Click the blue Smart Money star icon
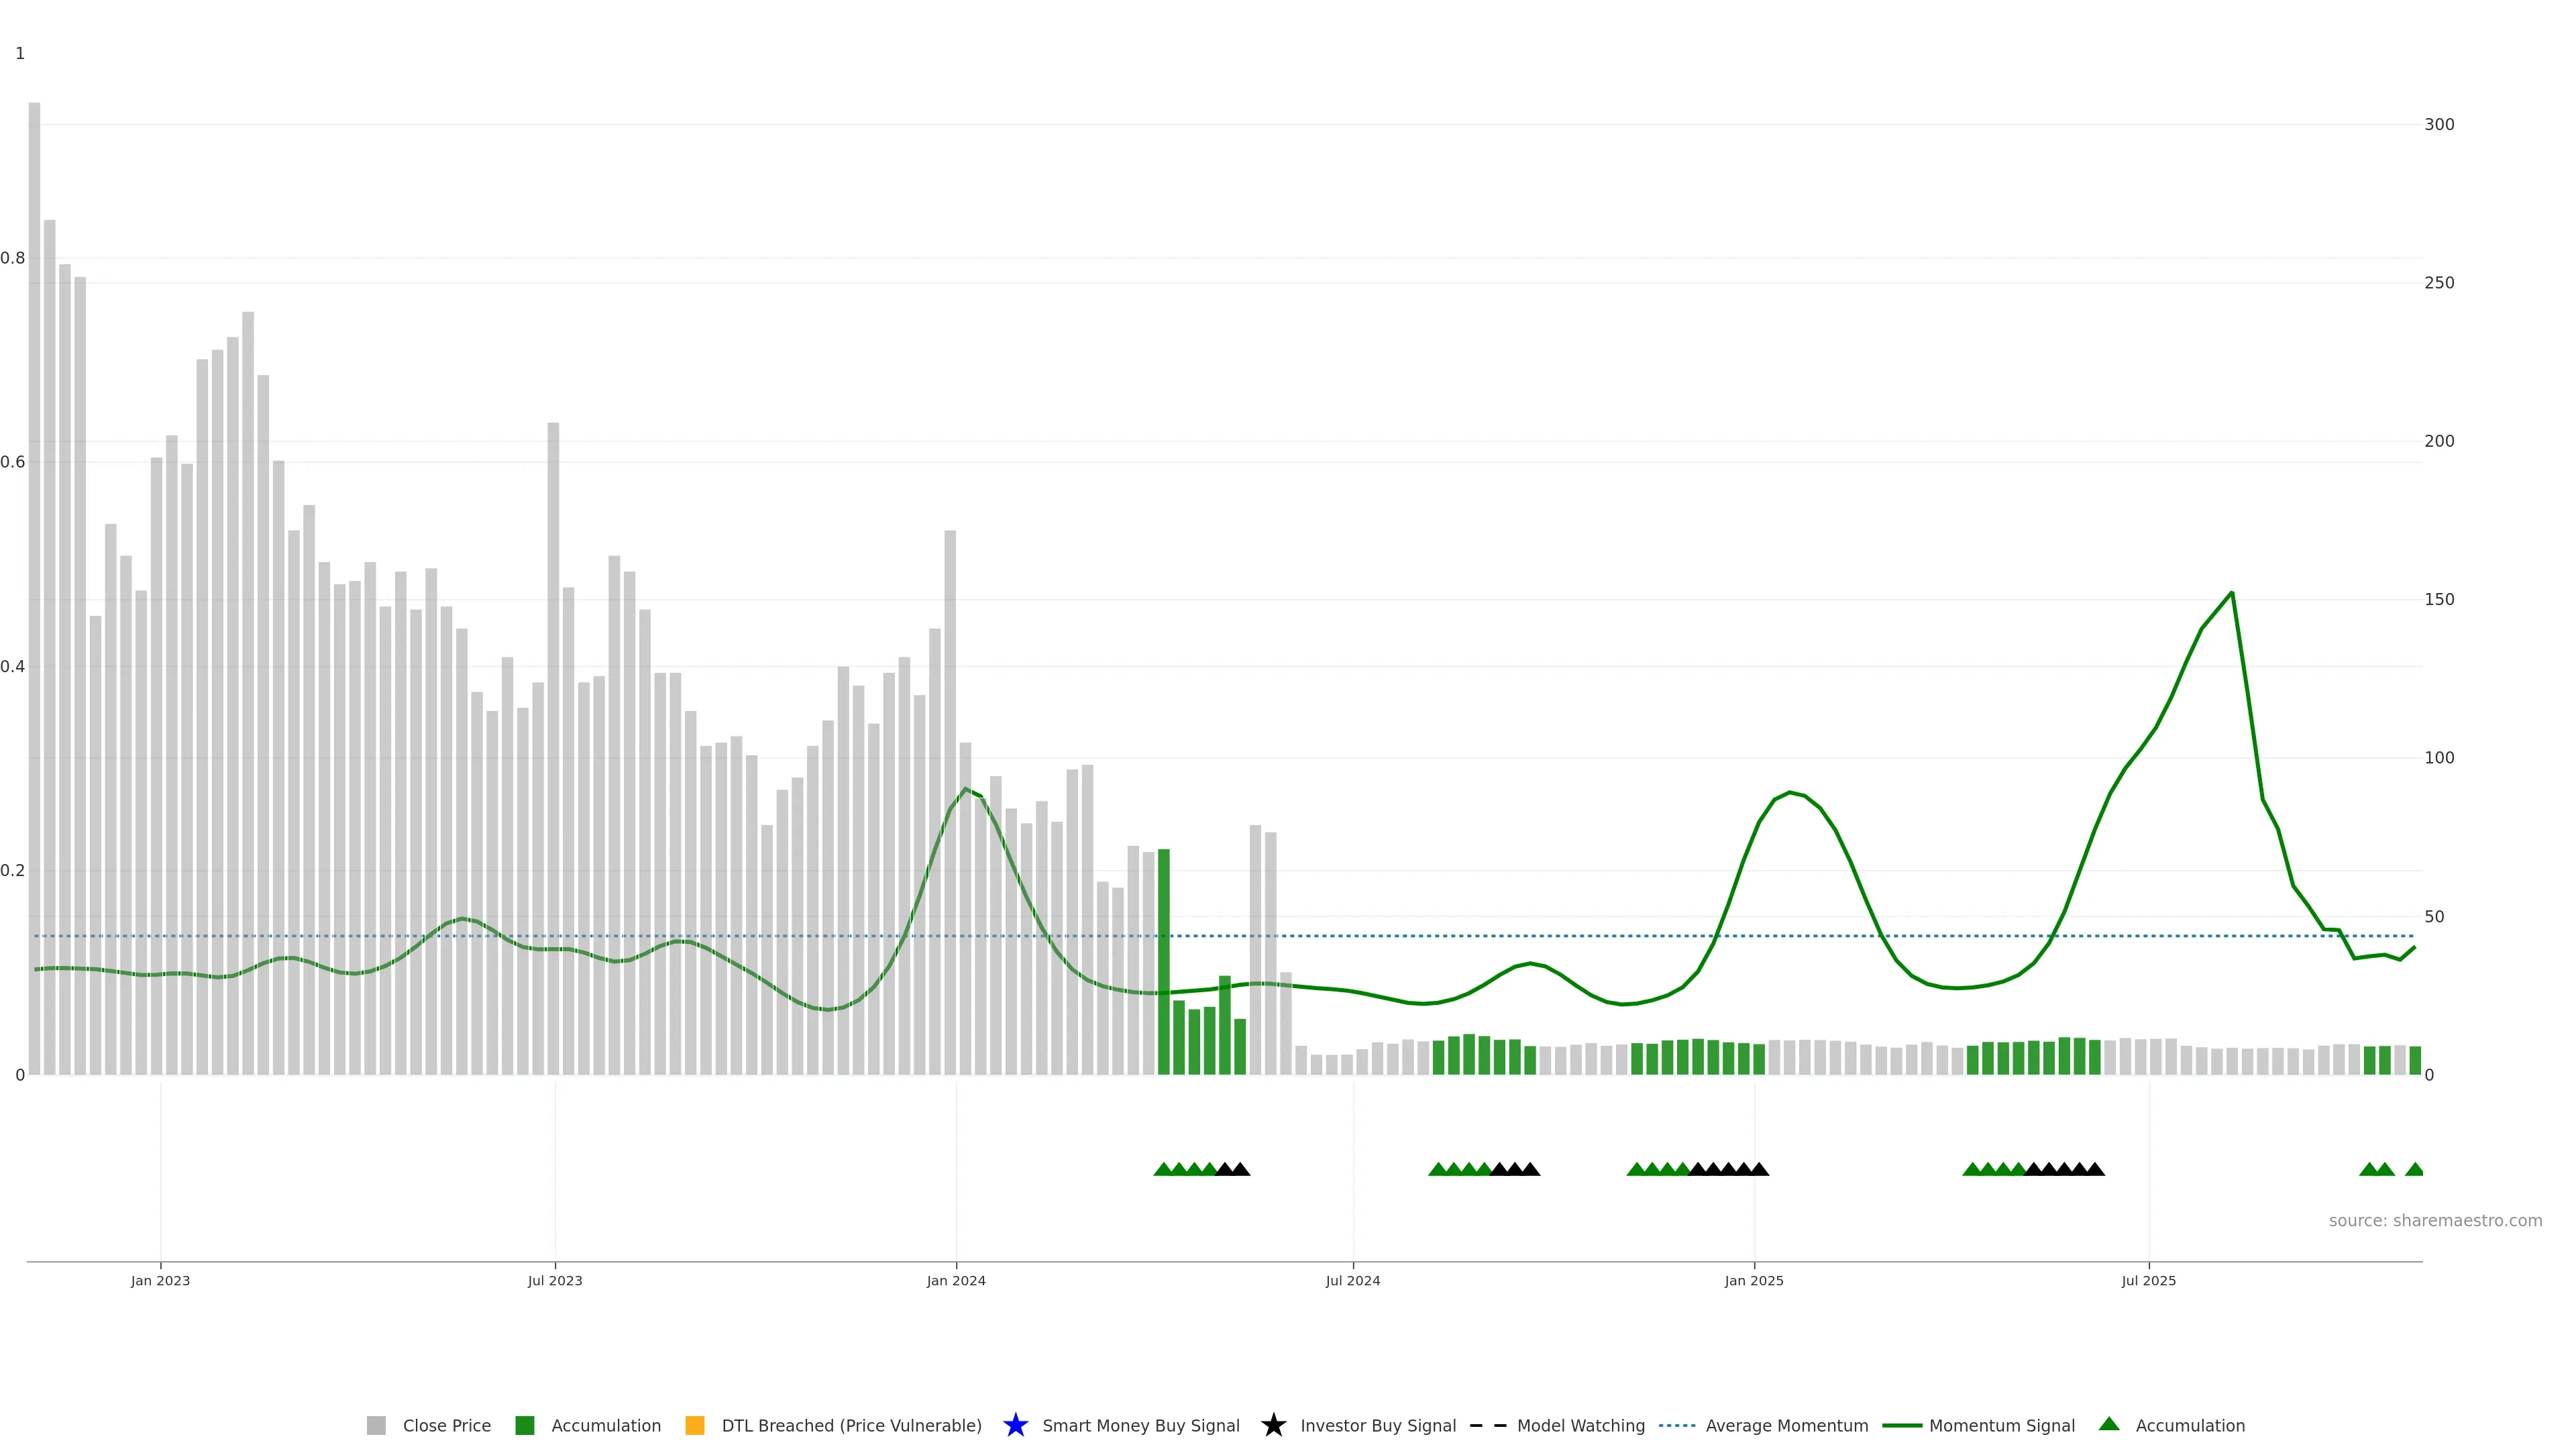2576x1449 pixels. pos(1015,1425)
